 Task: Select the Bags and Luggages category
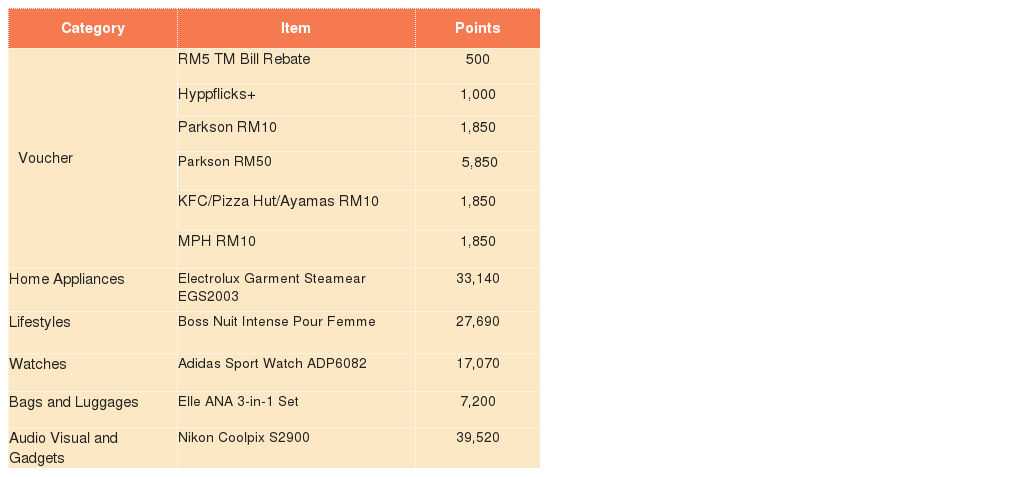pyautogui.click(x=74, y=403)
